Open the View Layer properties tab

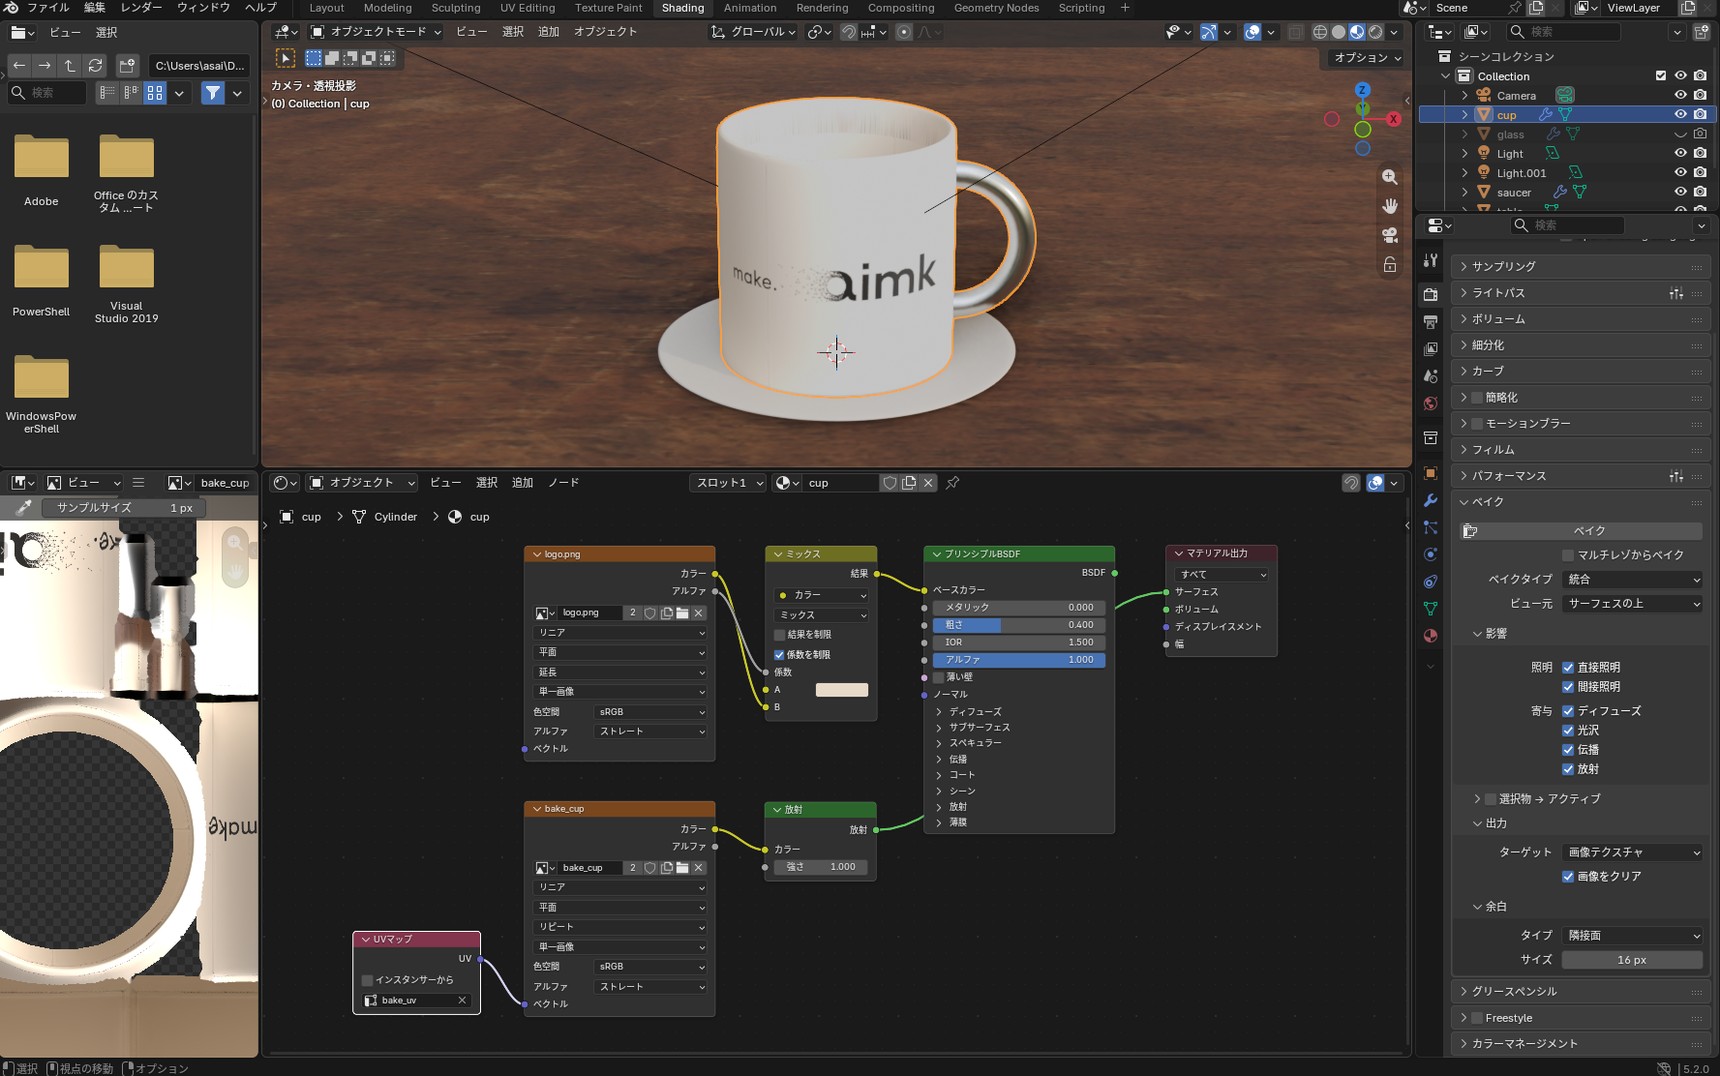coord(1431,349)
